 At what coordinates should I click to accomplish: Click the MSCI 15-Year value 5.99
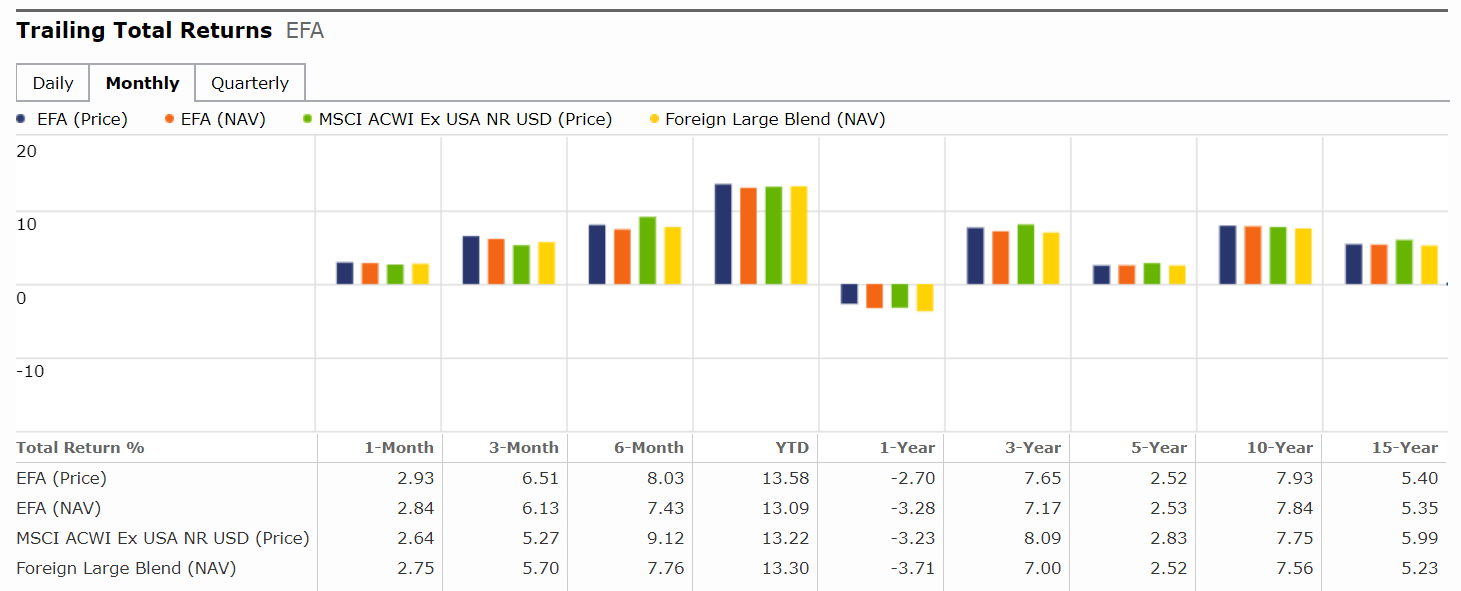[x=1420, y=538]
